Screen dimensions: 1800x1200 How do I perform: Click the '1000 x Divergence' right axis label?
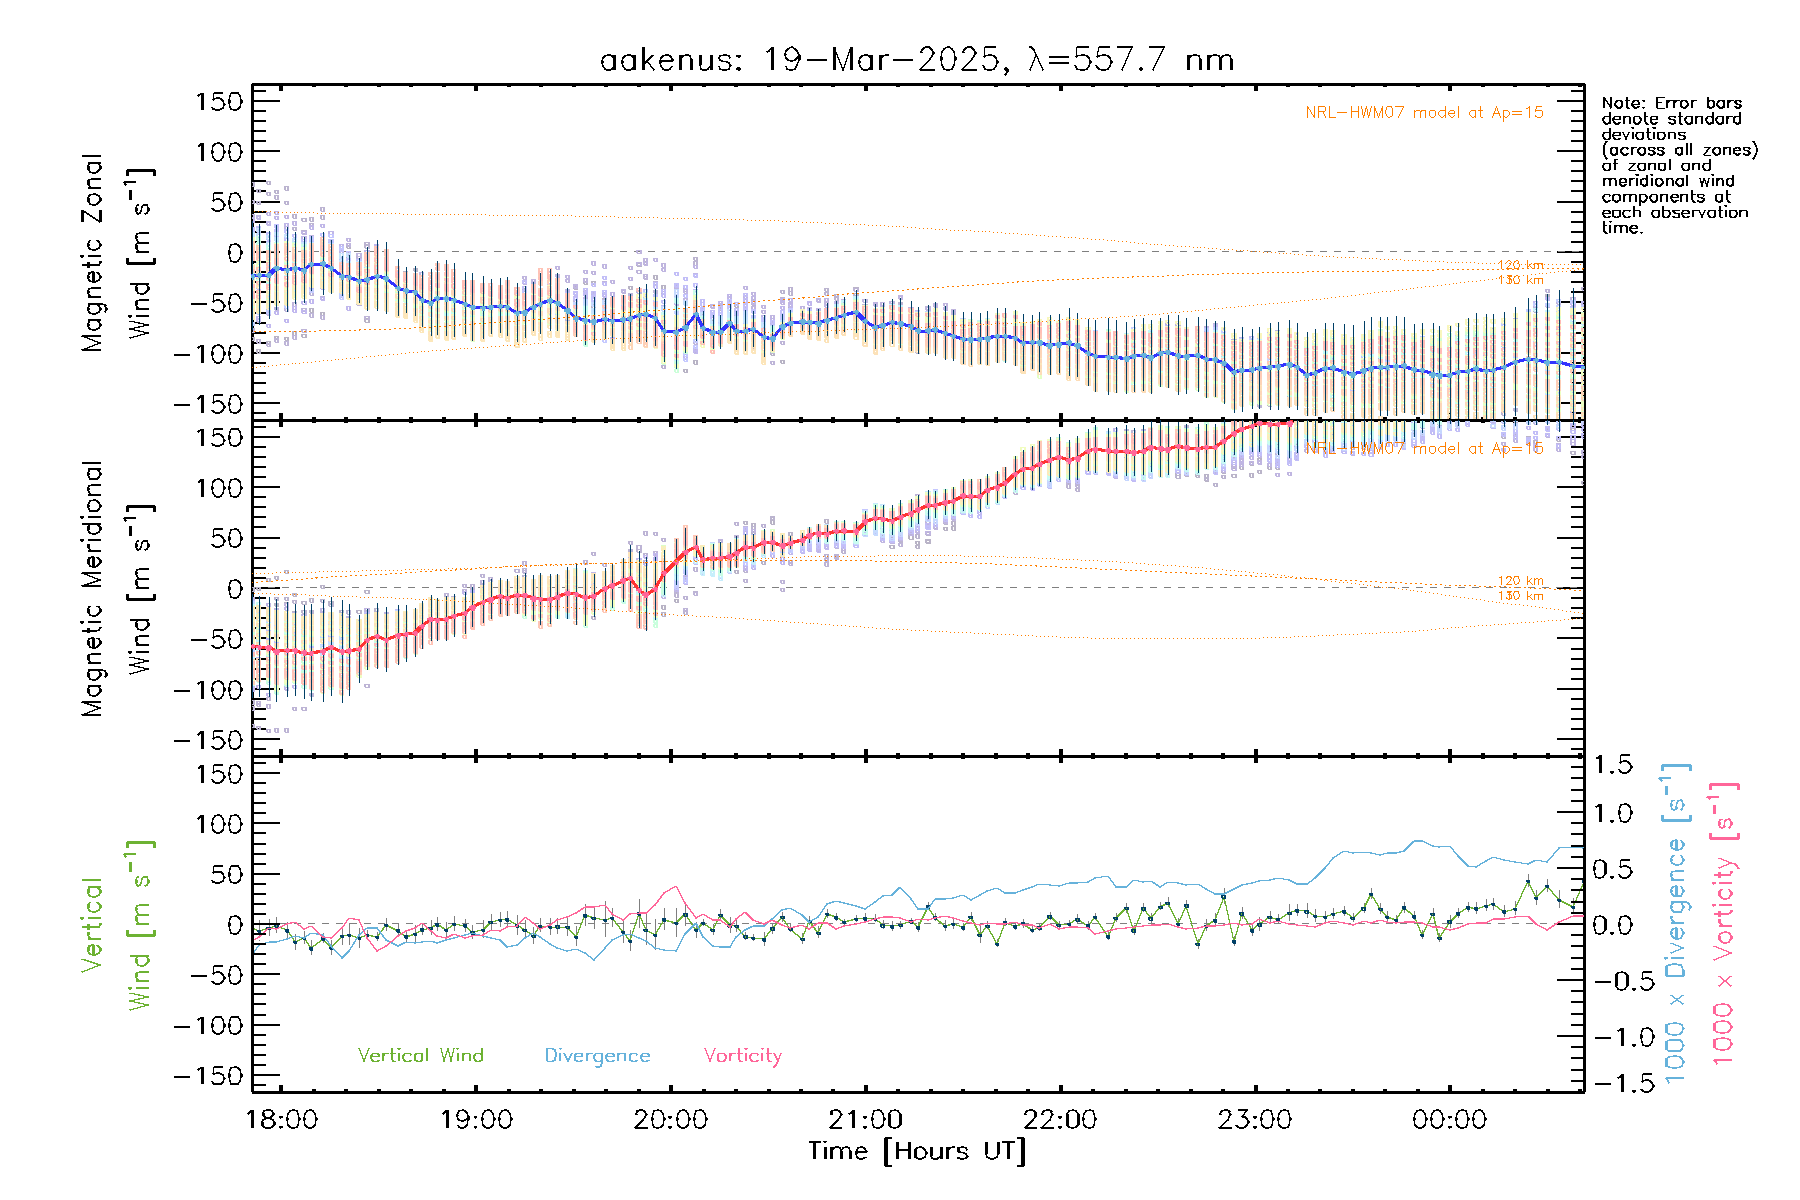pyautogui.click(x=1676, y=925)
